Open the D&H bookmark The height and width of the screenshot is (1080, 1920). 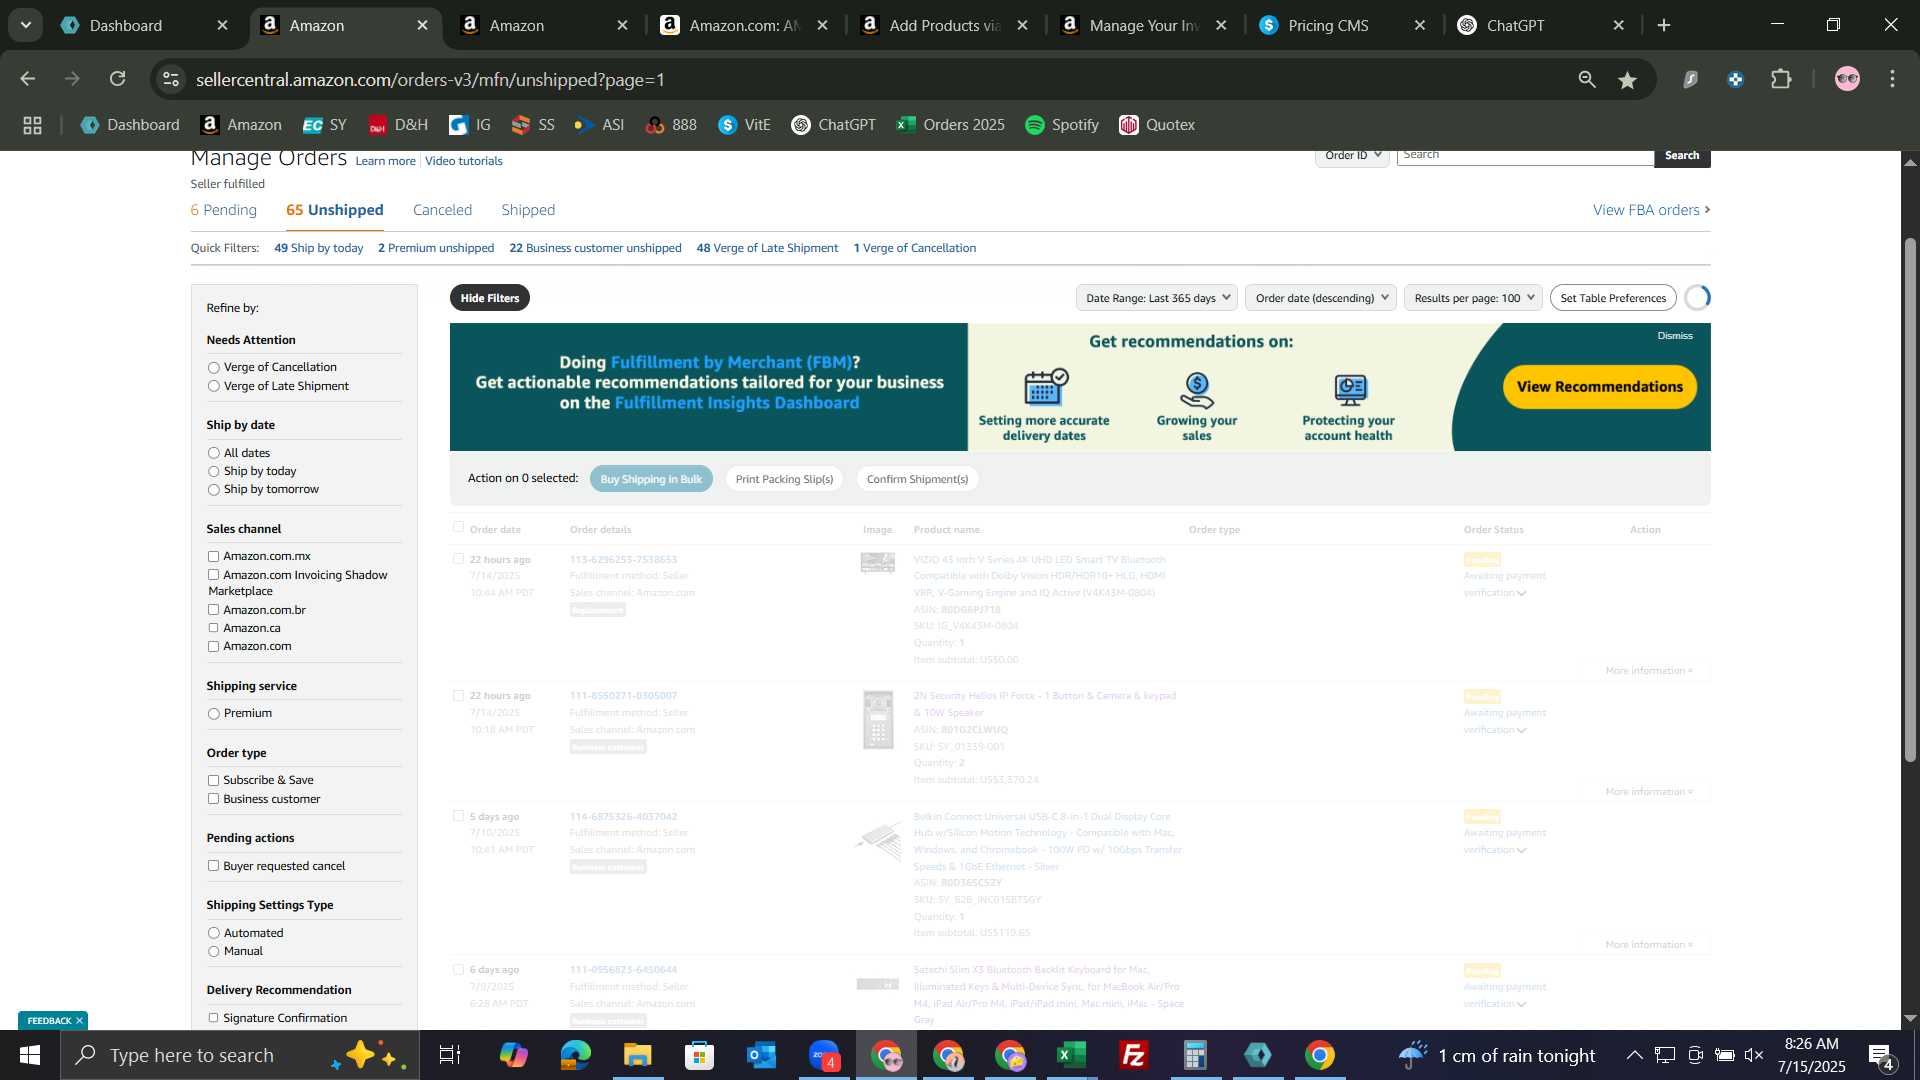click(x=398, y=125)
